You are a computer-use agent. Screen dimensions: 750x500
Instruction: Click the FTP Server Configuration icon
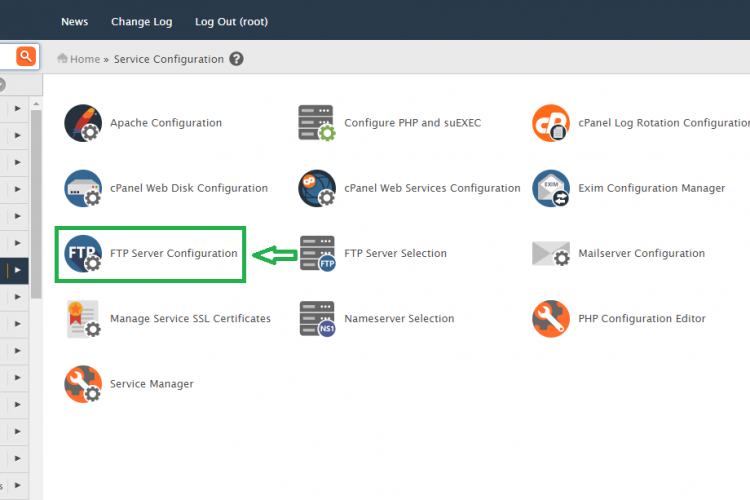point(83,254)
